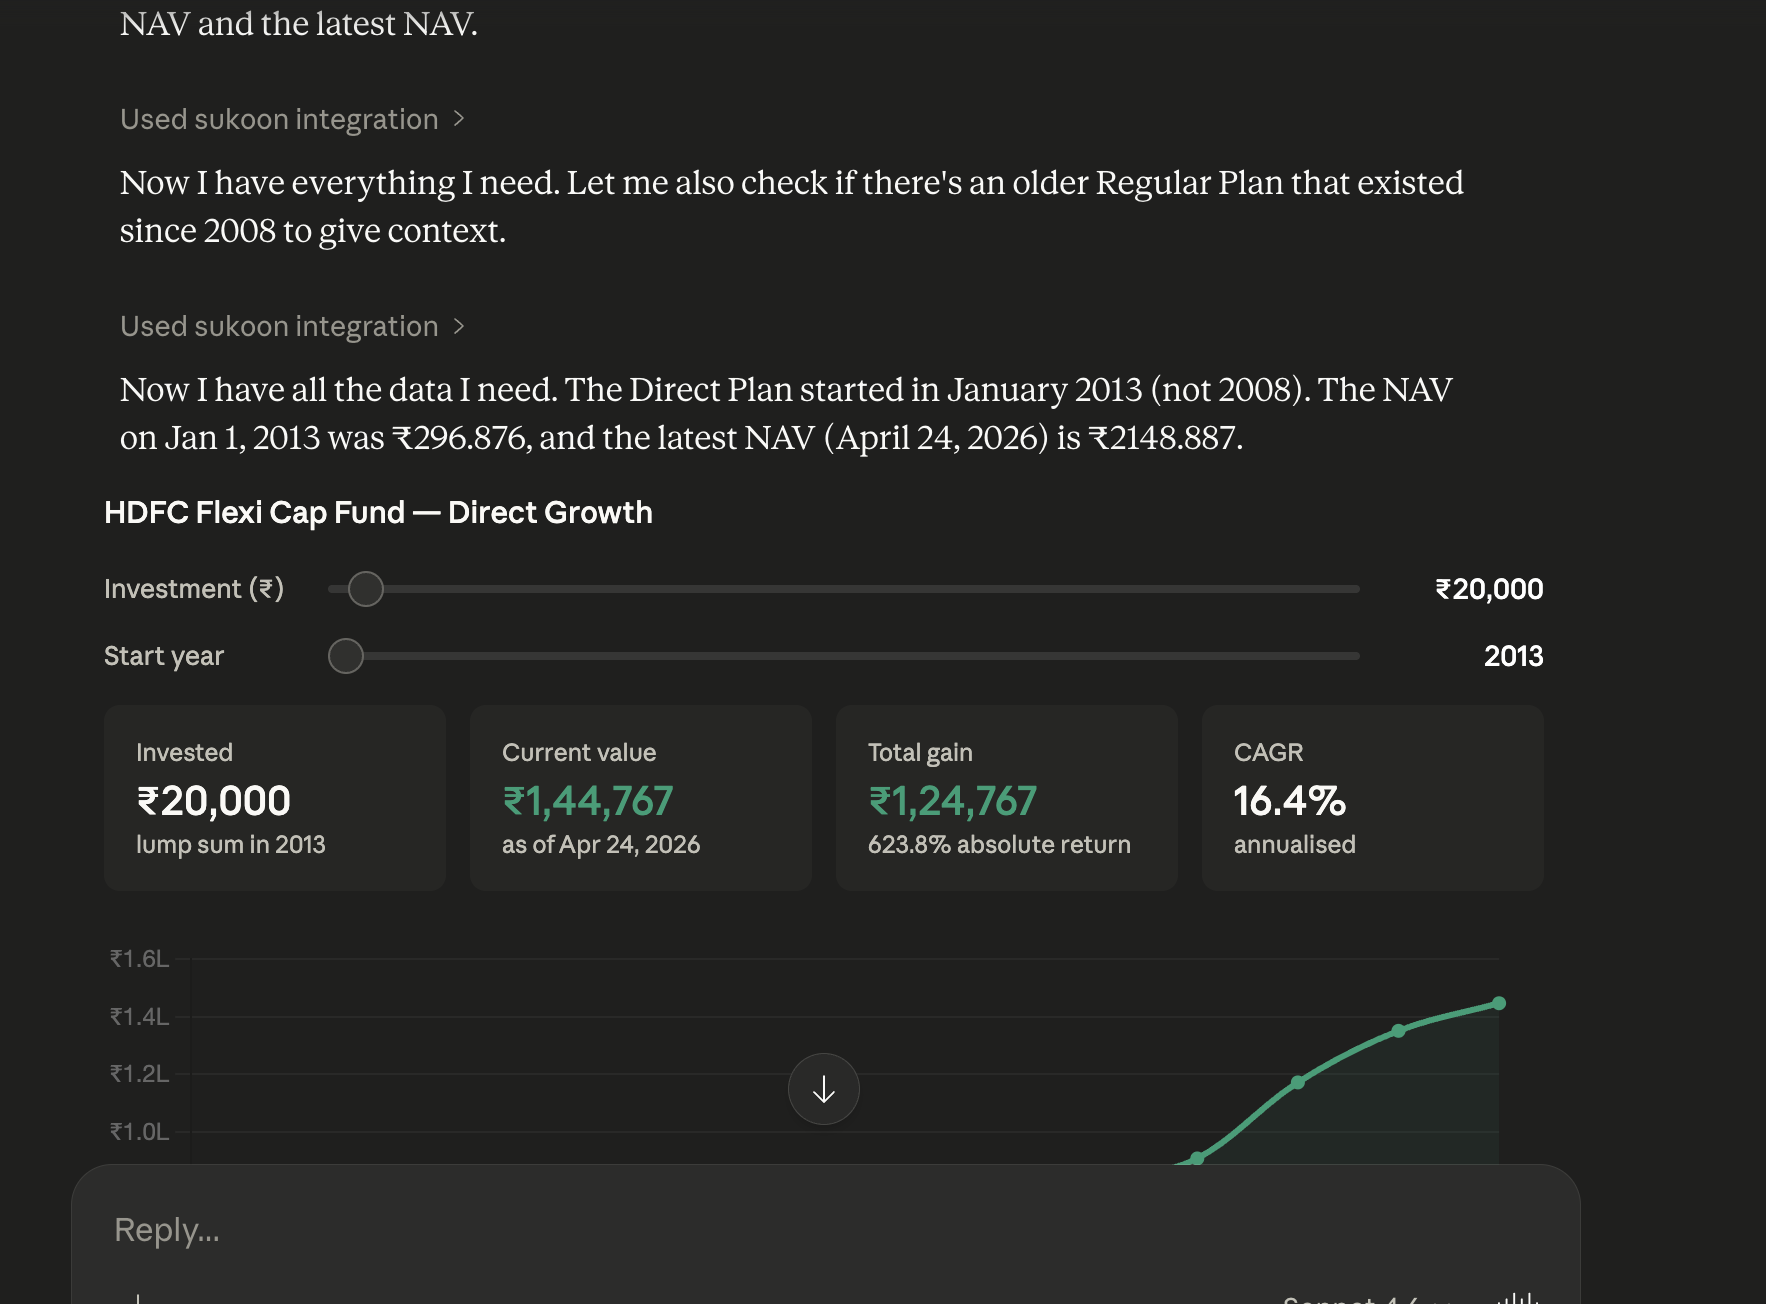The image size is (1766, 1304).
Task: Select the Total gain ₹1,24,767 card
Action: [1007, 798]
